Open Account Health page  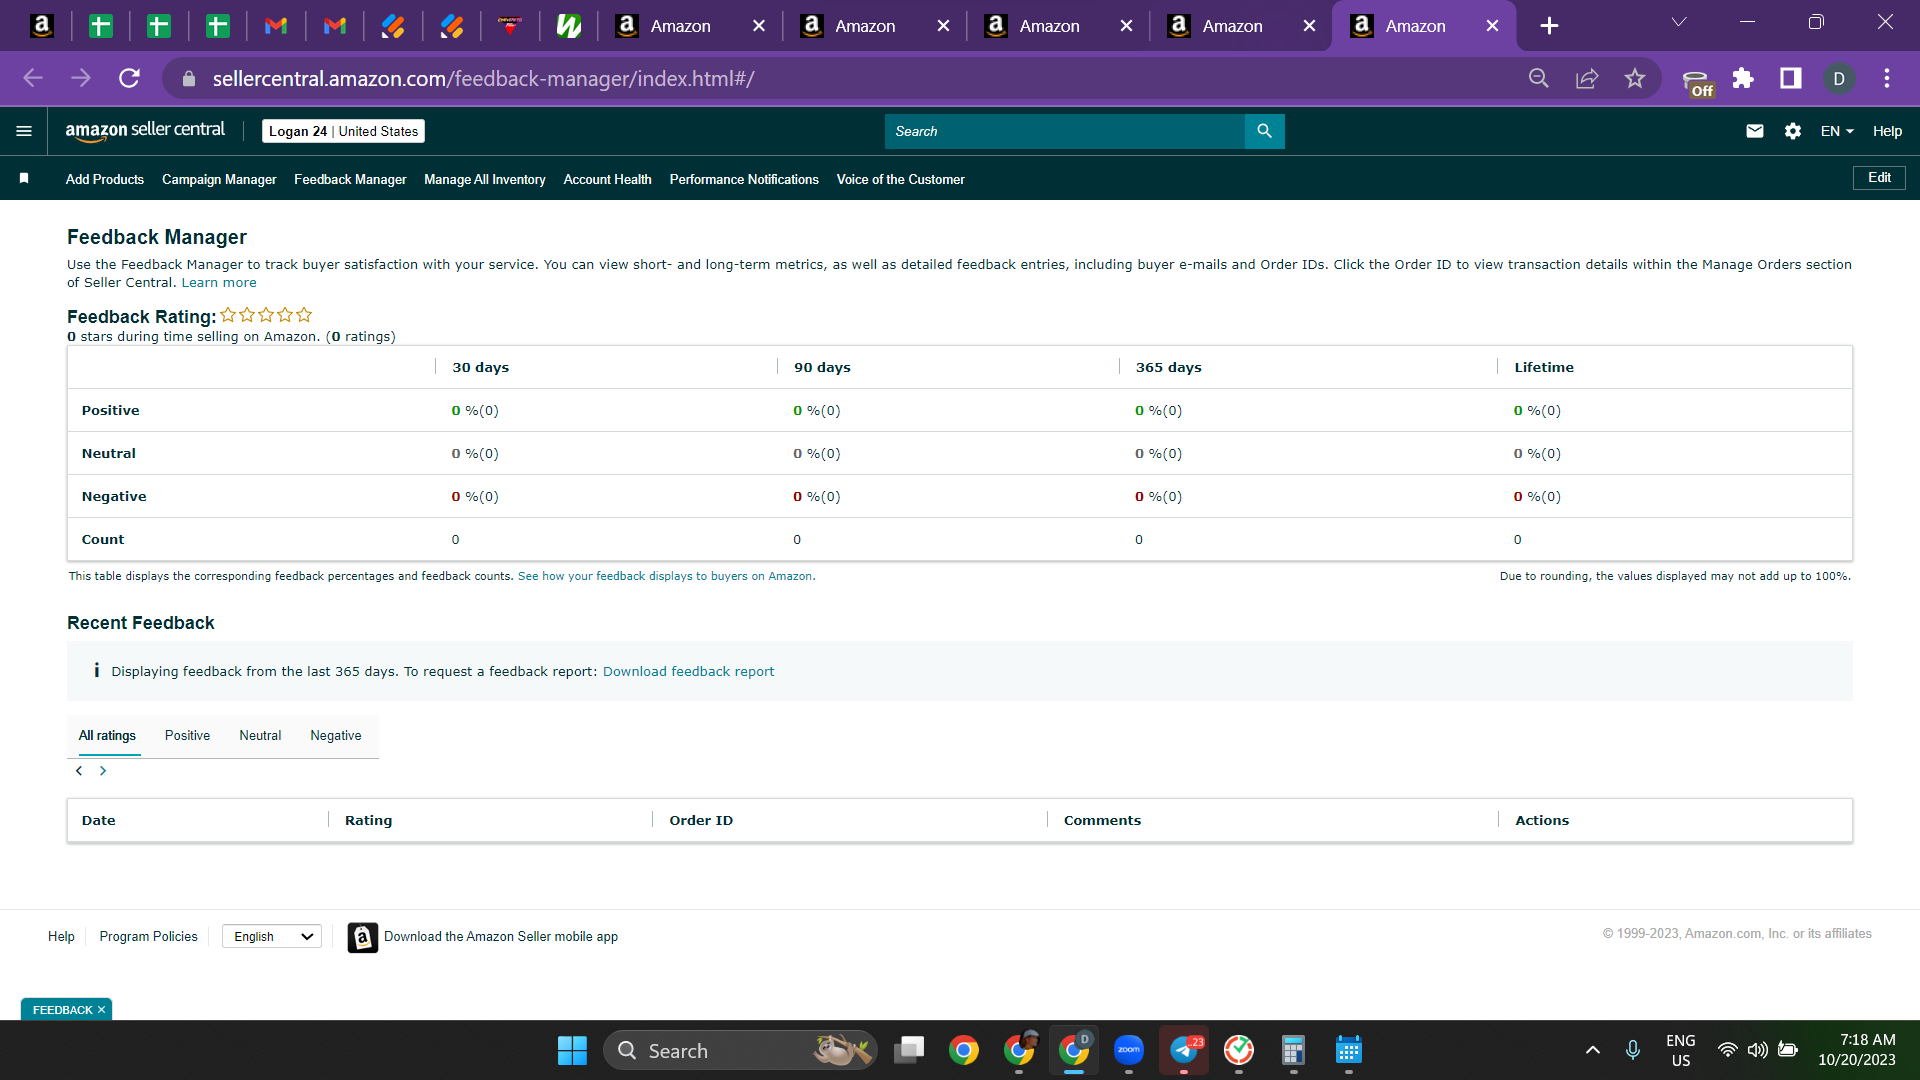click(607, 179)
